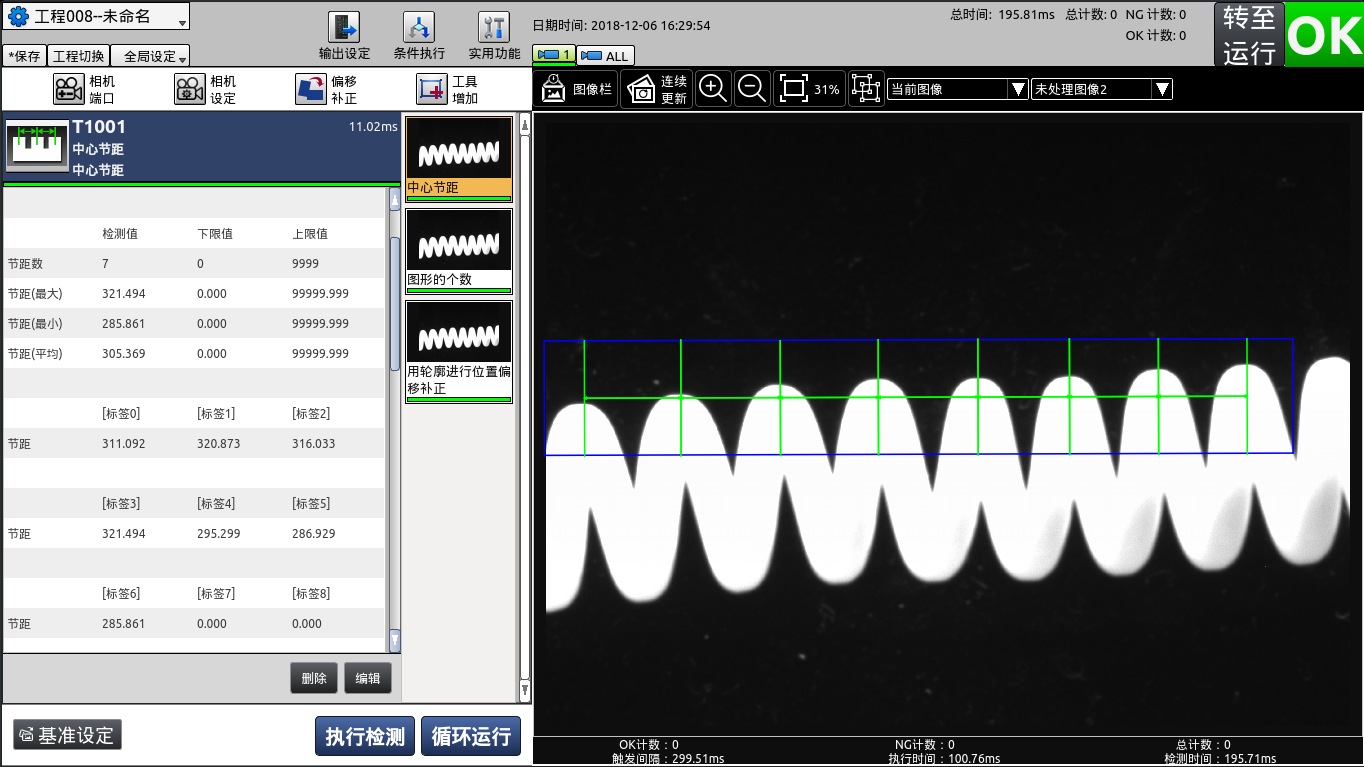The width and height of the screenshot is (1364, 767).
Task: Click the 总时间 195.81ms readout
Action: tap(1000, 14)
